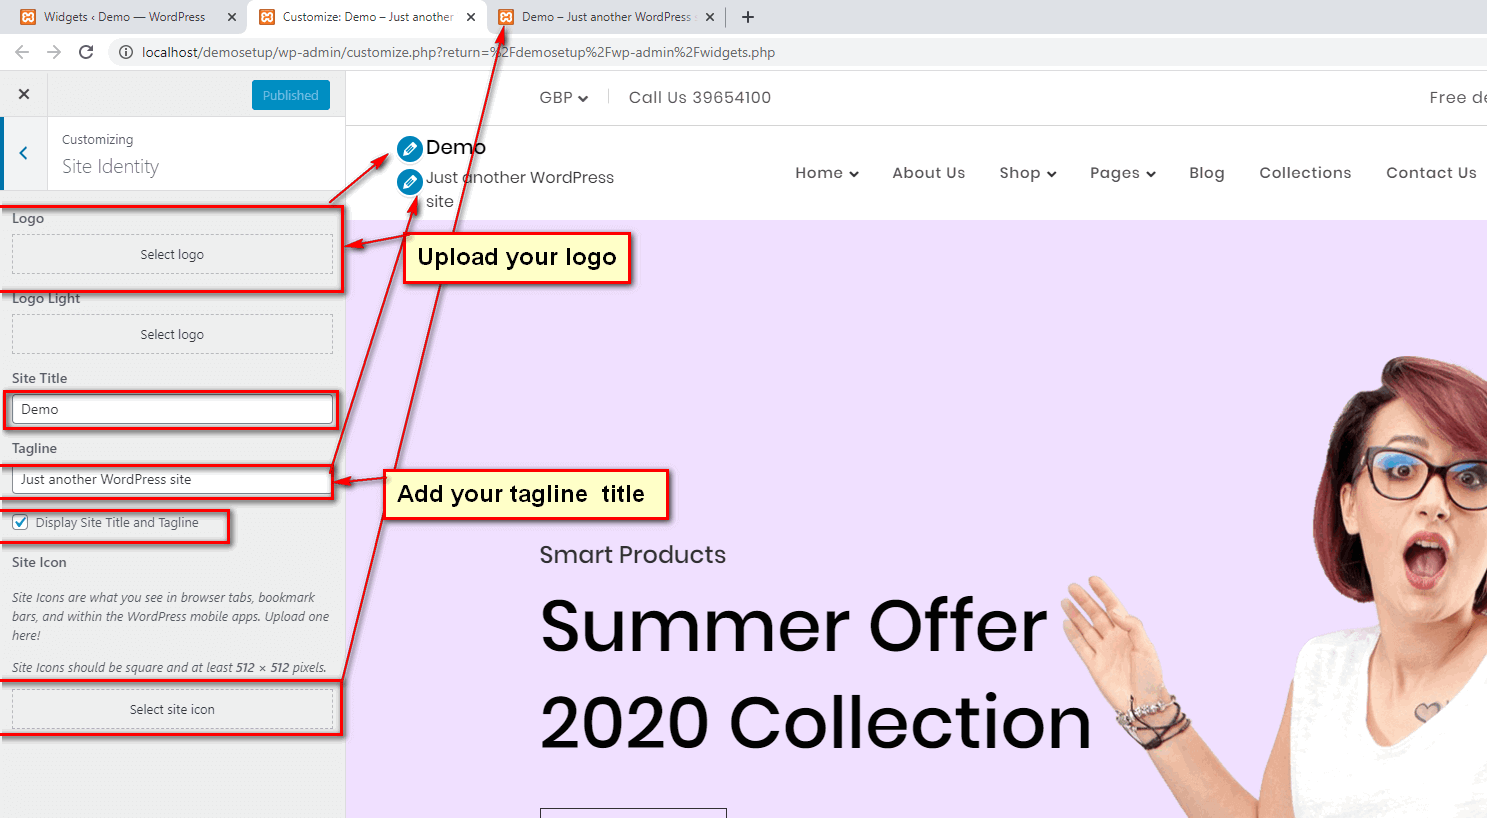Switch to the Widgets ‹ Demo browser tab
This screenshot has height=818, width=1487.
coord(125,17)
